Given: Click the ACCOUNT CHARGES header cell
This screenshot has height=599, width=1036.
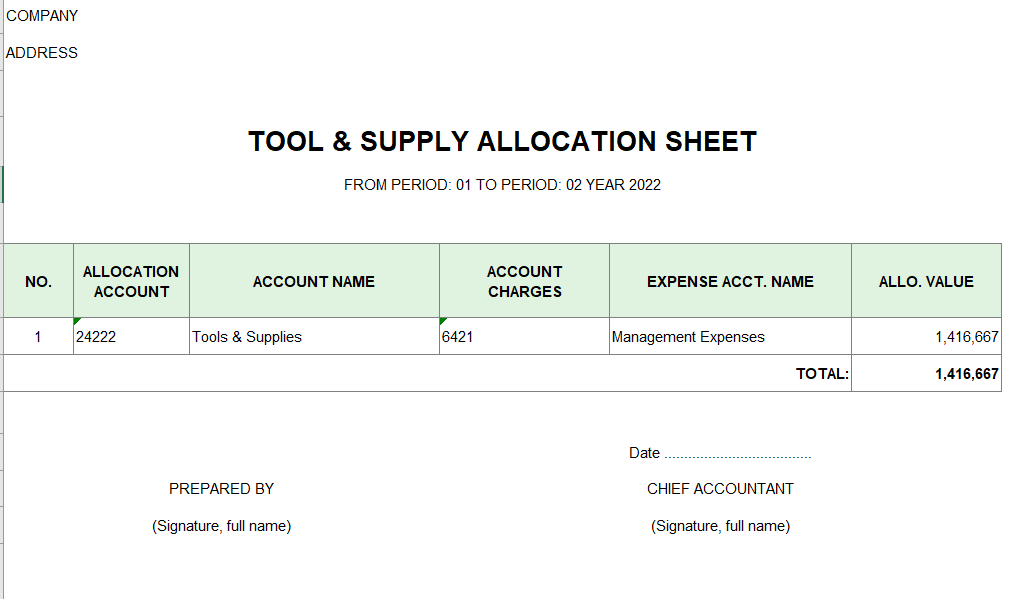Looking at the screenshot, I should click(525, 281).
